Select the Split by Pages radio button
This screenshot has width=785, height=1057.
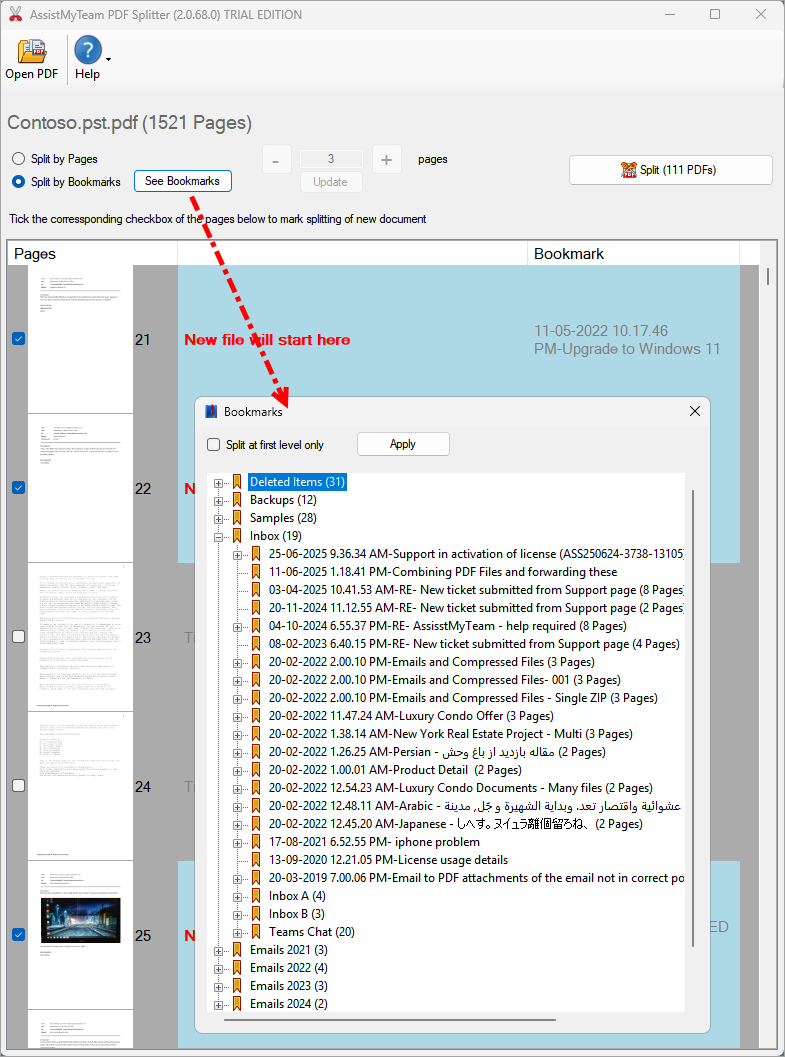click(x=19, y=159)
